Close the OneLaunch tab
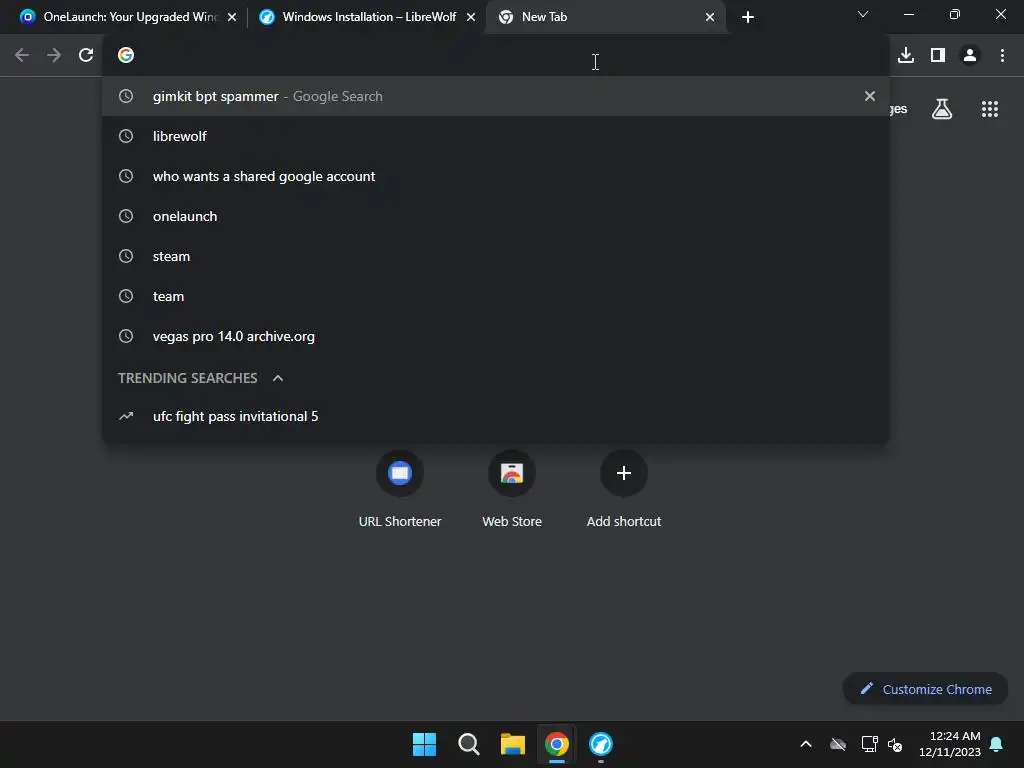The image size is (1024, 768). 232,17
